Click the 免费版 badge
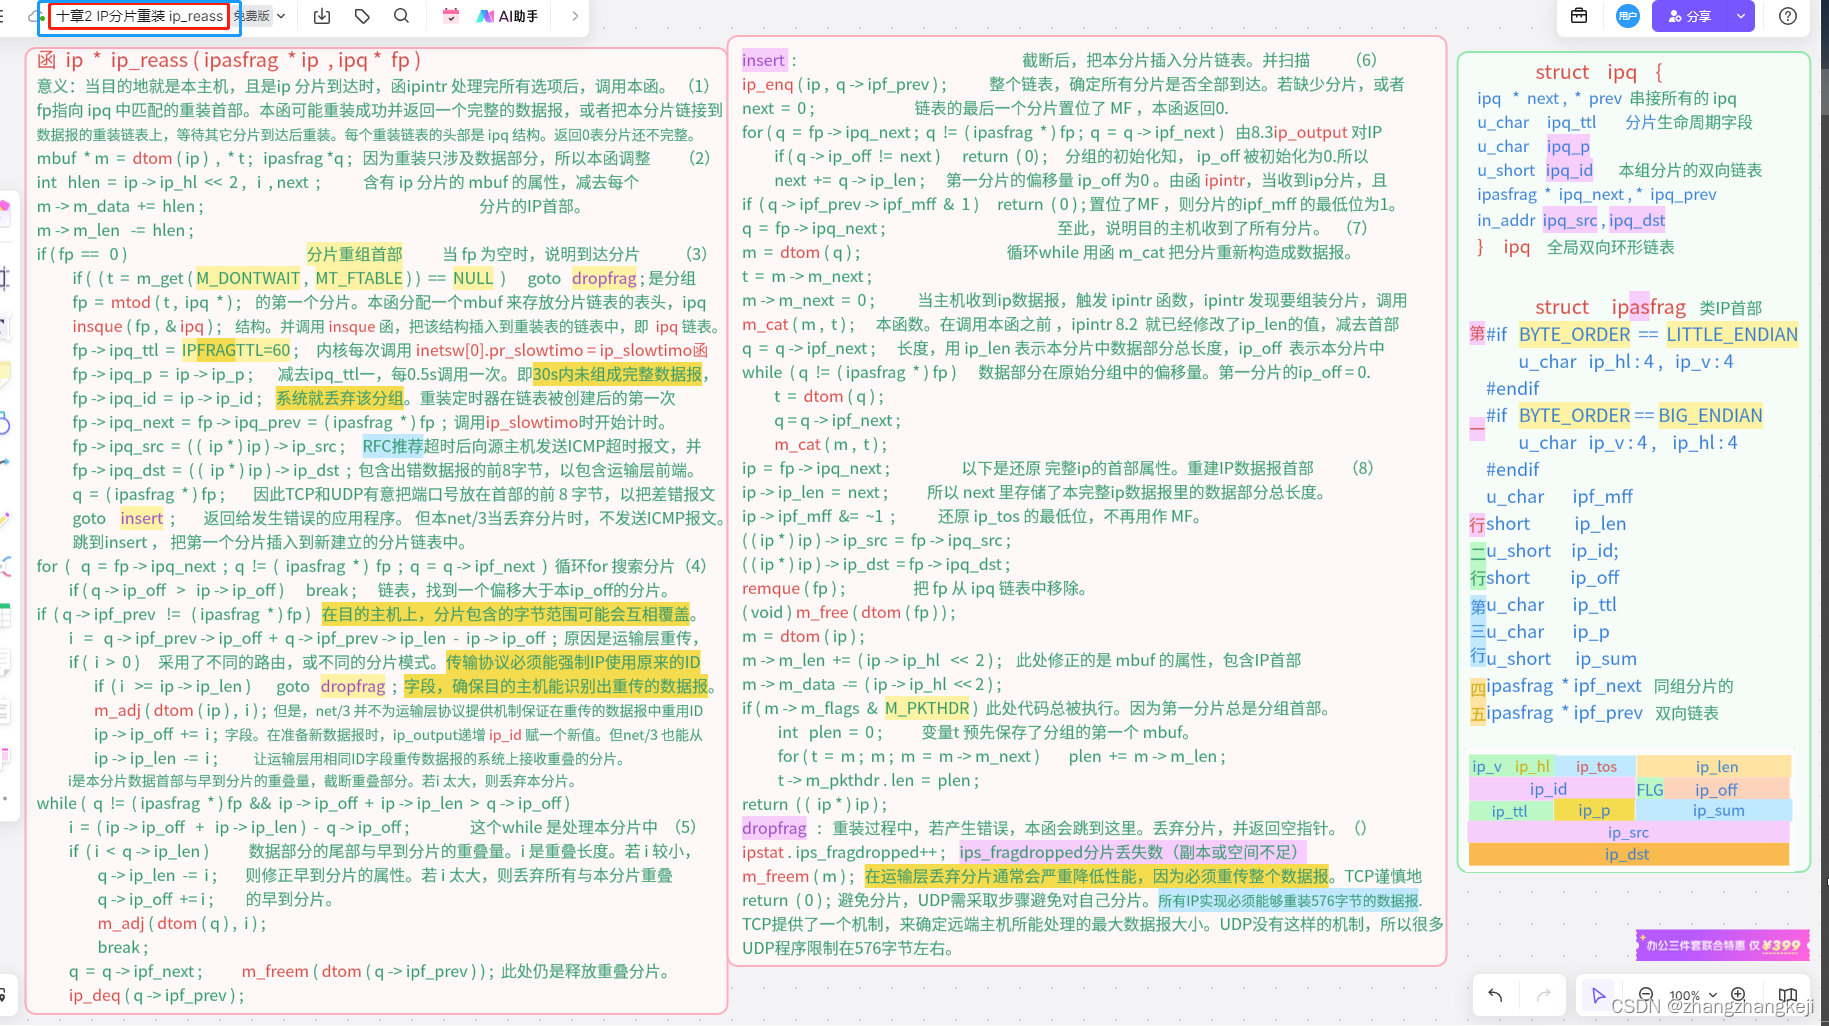This screenshot has width=1829, height=1026. (x=252, y=16)
